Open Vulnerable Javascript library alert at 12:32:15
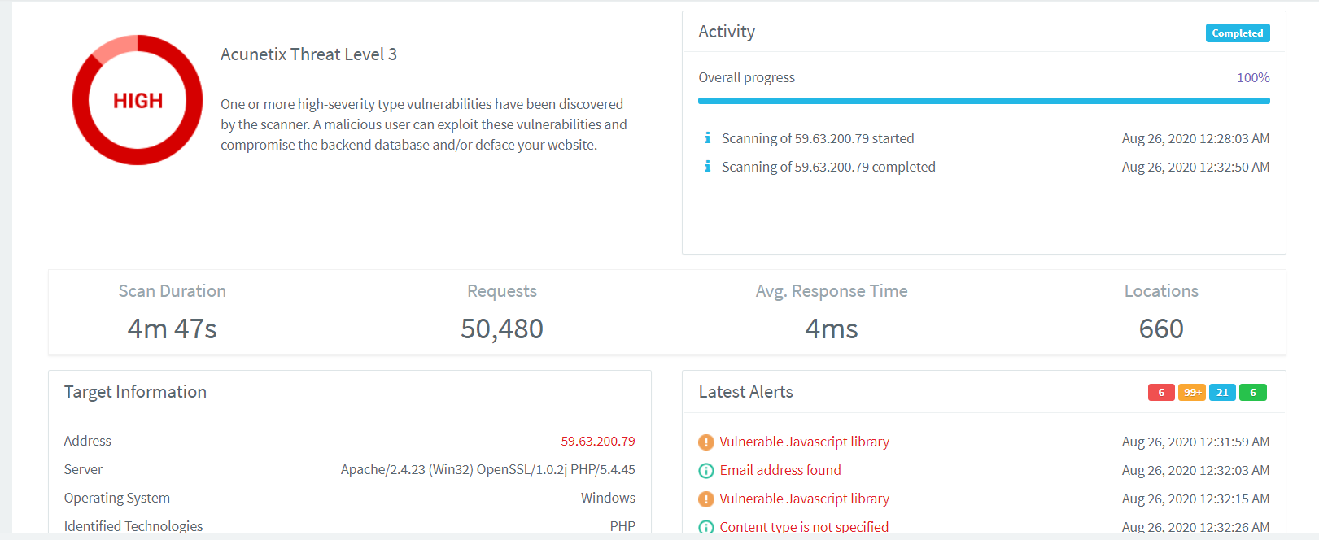 pos(804,499)
